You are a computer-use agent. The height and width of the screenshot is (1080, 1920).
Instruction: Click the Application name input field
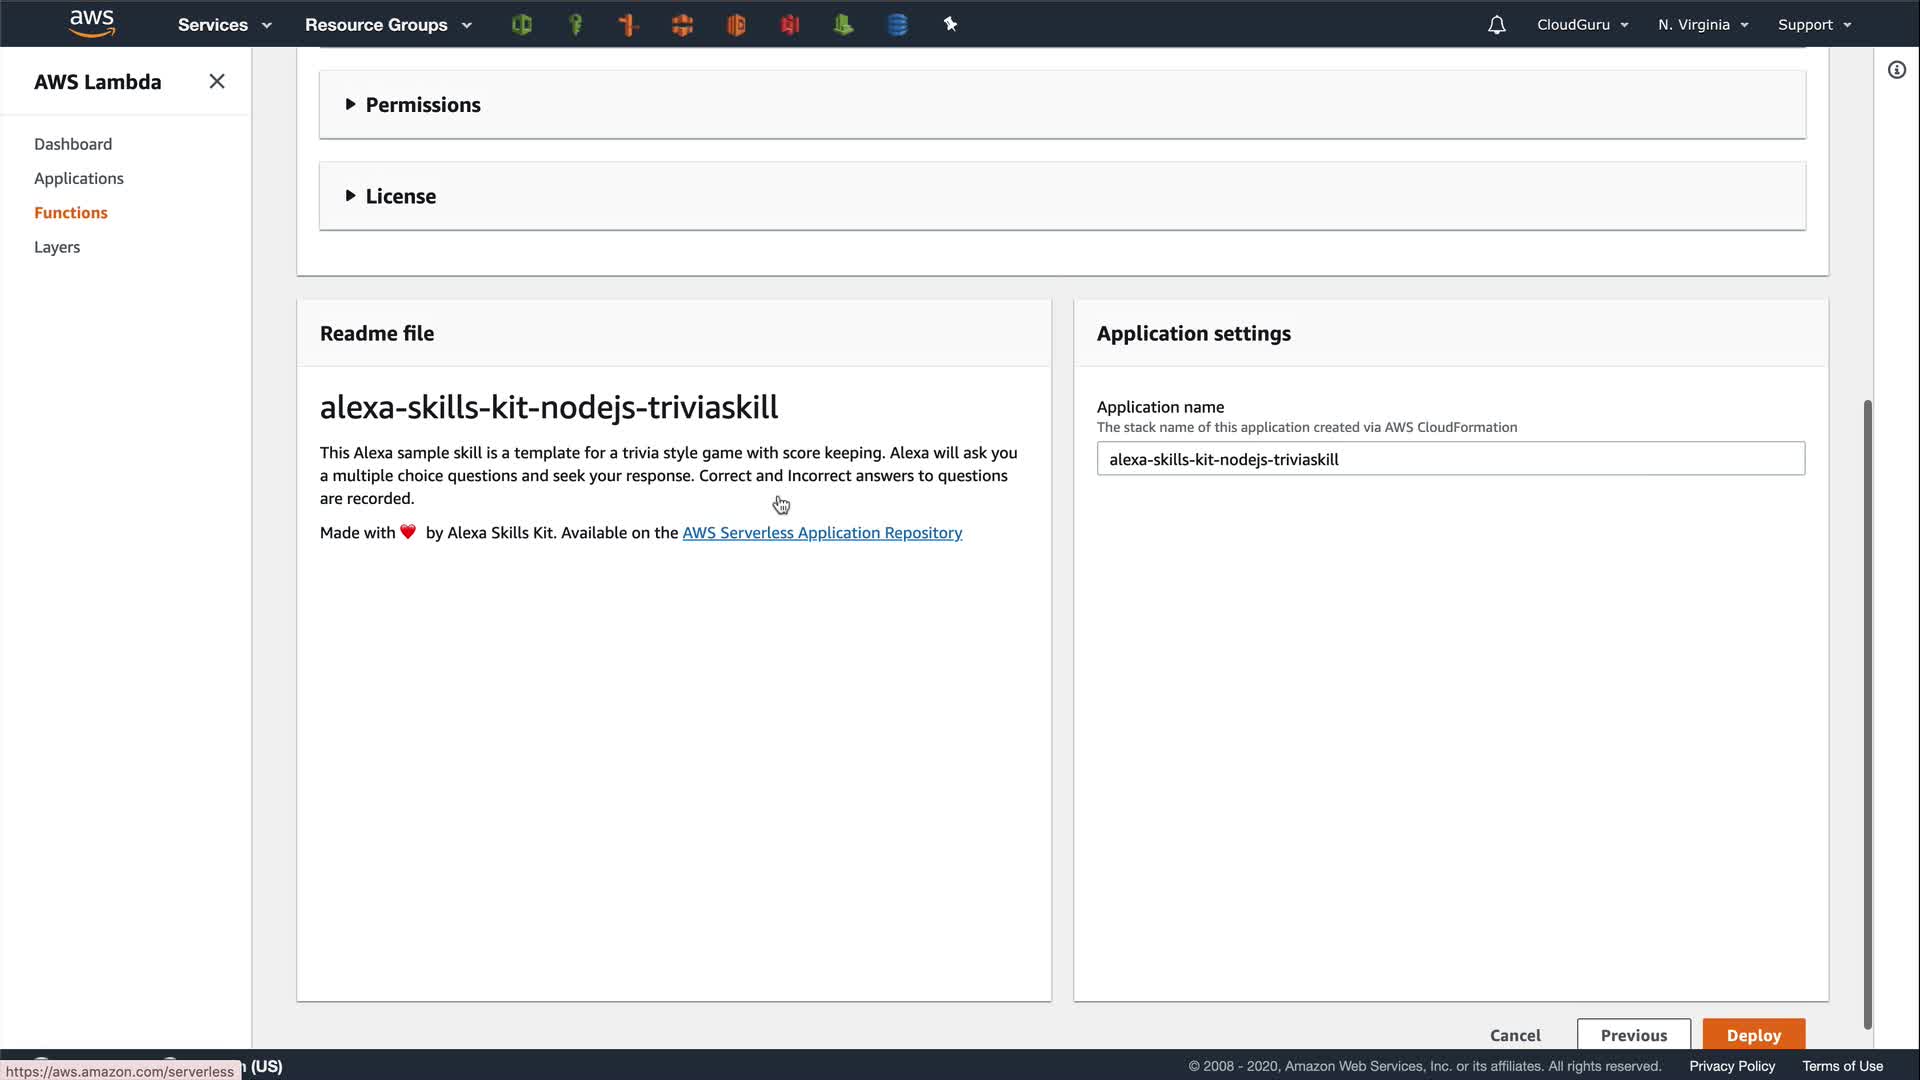(x=1450, y=459)
